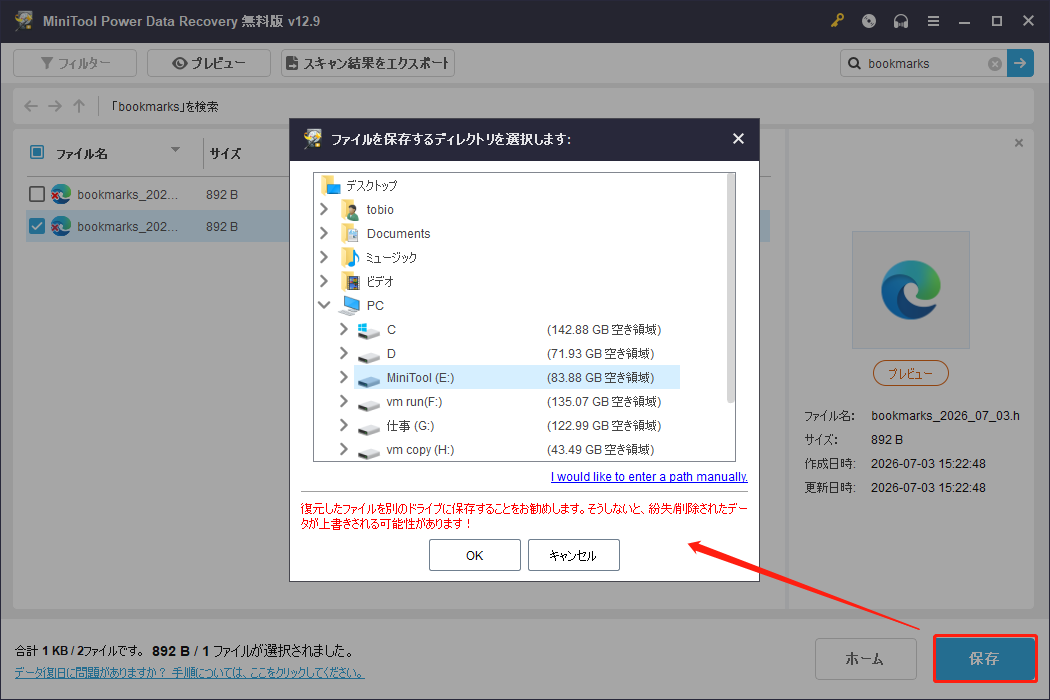Screen dimensions: 1050x700
Task: Expand drive C
Action: (x=344, y=330)
